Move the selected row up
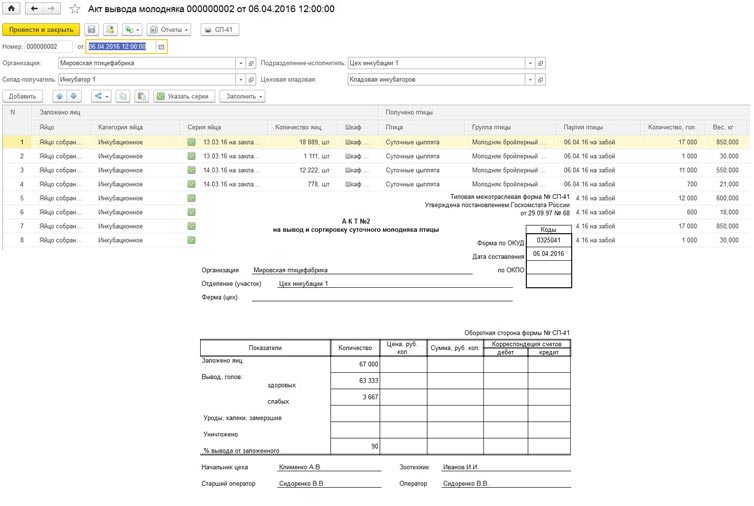Image resolution: width=754 pixels, height=506 pixels. pyautogui.click(x=59, y=96)
